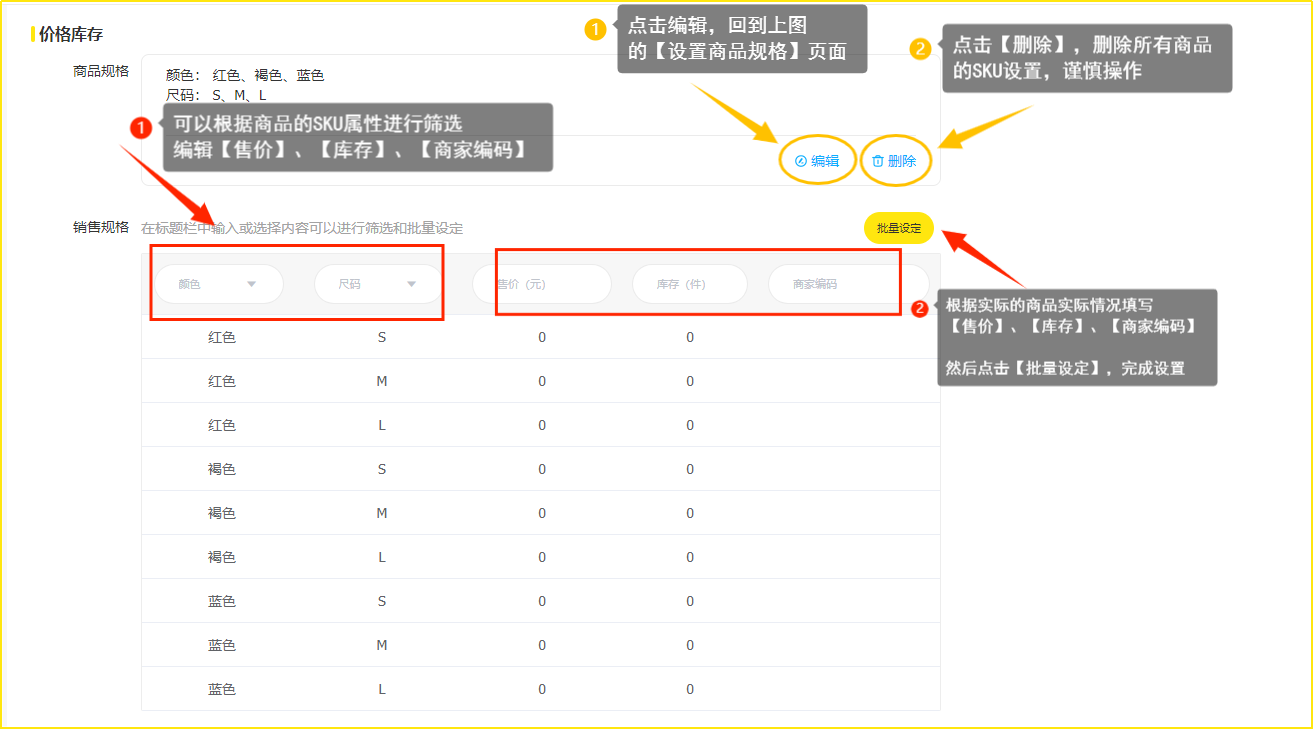Viewport: 1314px width, 730px height.
Task: Click the pencil icon next to 编辑
Action: pos(800,161)
